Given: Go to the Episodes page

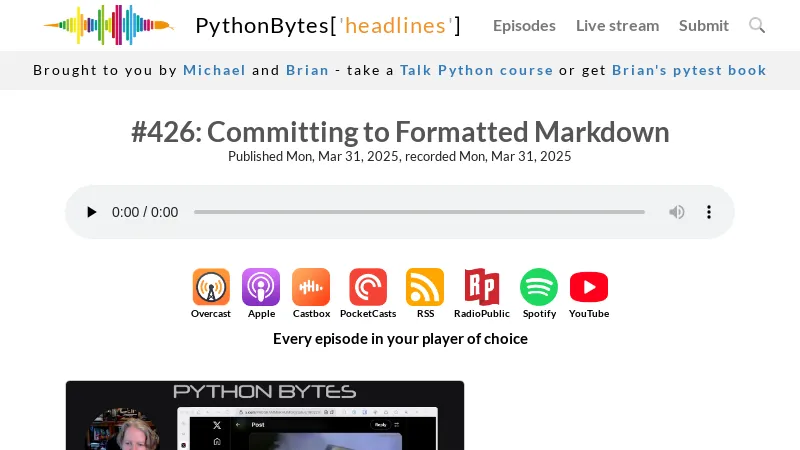Looking at the screenshot, I should click(524, 25).
